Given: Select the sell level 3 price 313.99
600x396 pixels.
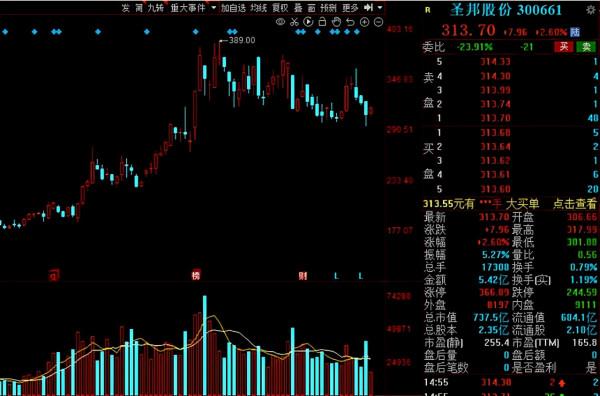Looking at the screenshot, I should tap(496, 90).
